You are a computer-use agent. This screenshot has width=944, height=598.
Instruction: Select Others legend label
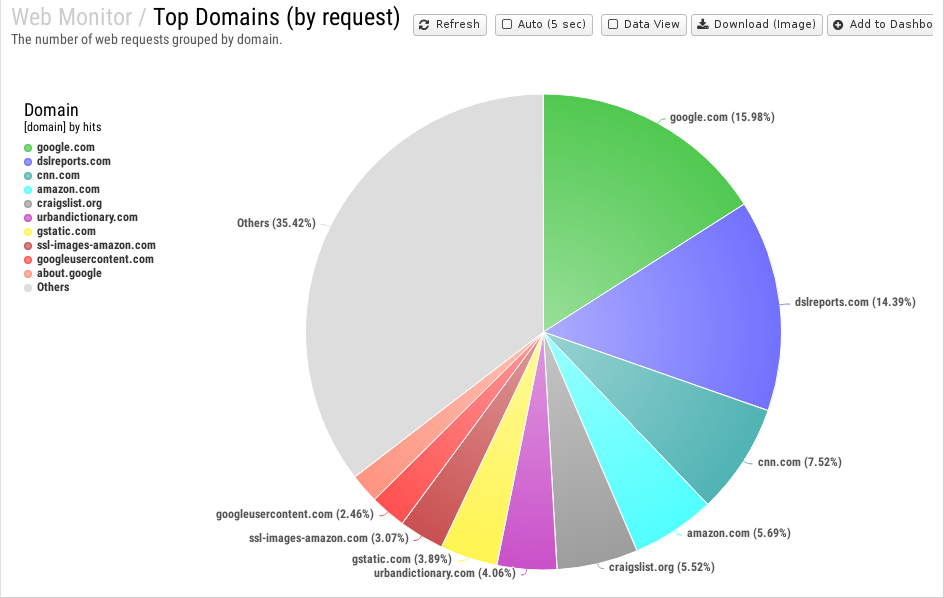[x=53, y=287]
